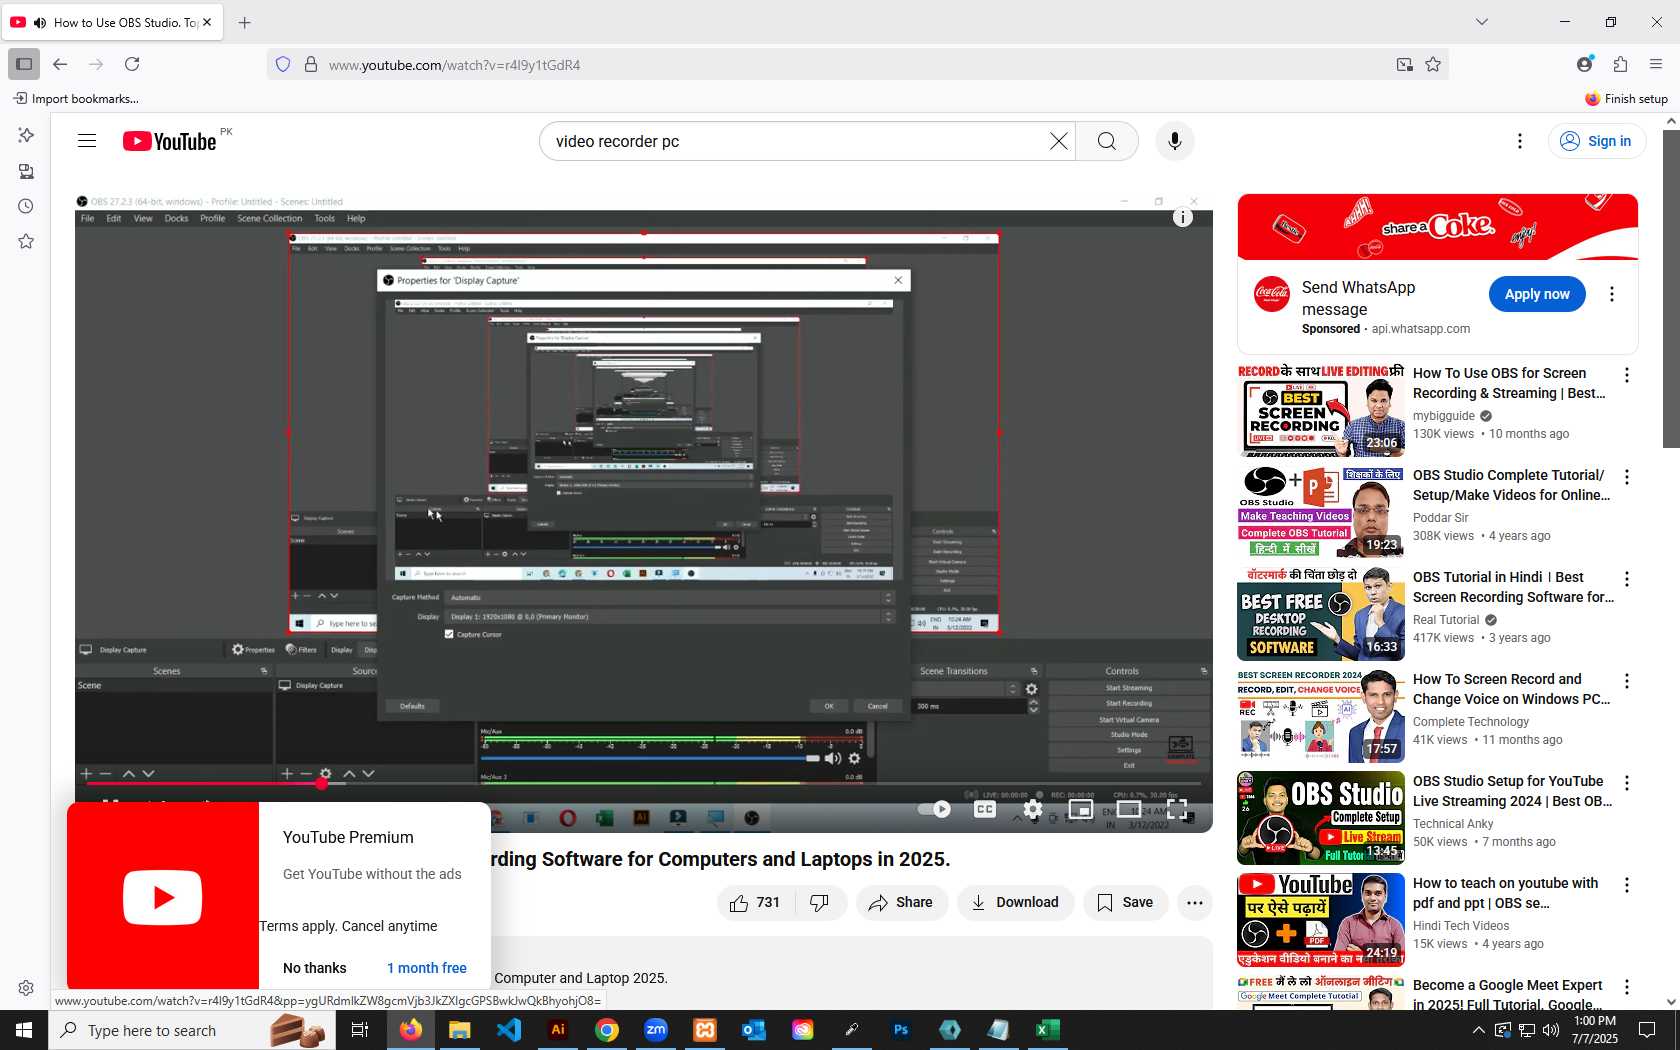Enter fullscreen on the video
The width and height of the screenshot is (1680, 1050).
pyautogui.click(x=1177, y=809)
